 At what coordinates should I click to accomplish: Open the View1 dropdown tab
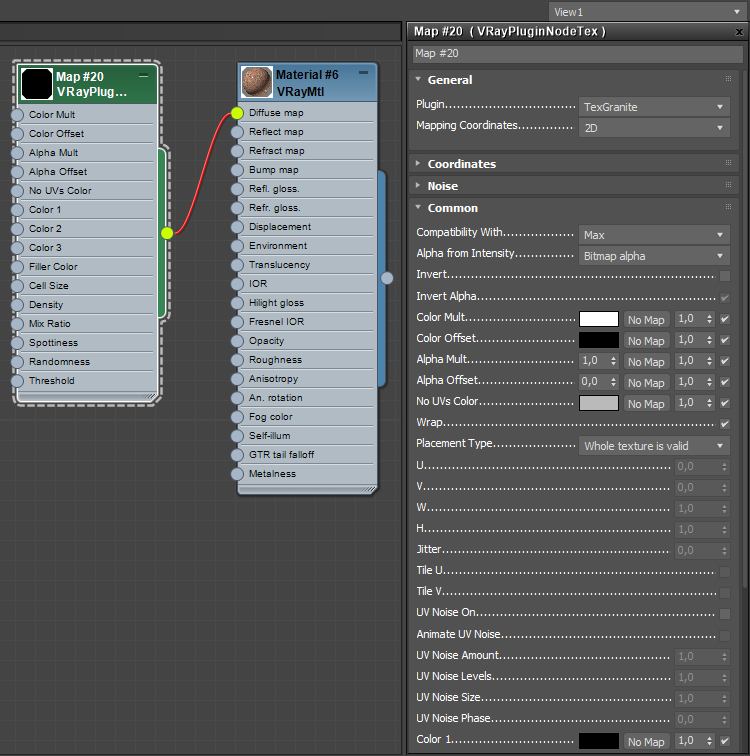(647, 12)
